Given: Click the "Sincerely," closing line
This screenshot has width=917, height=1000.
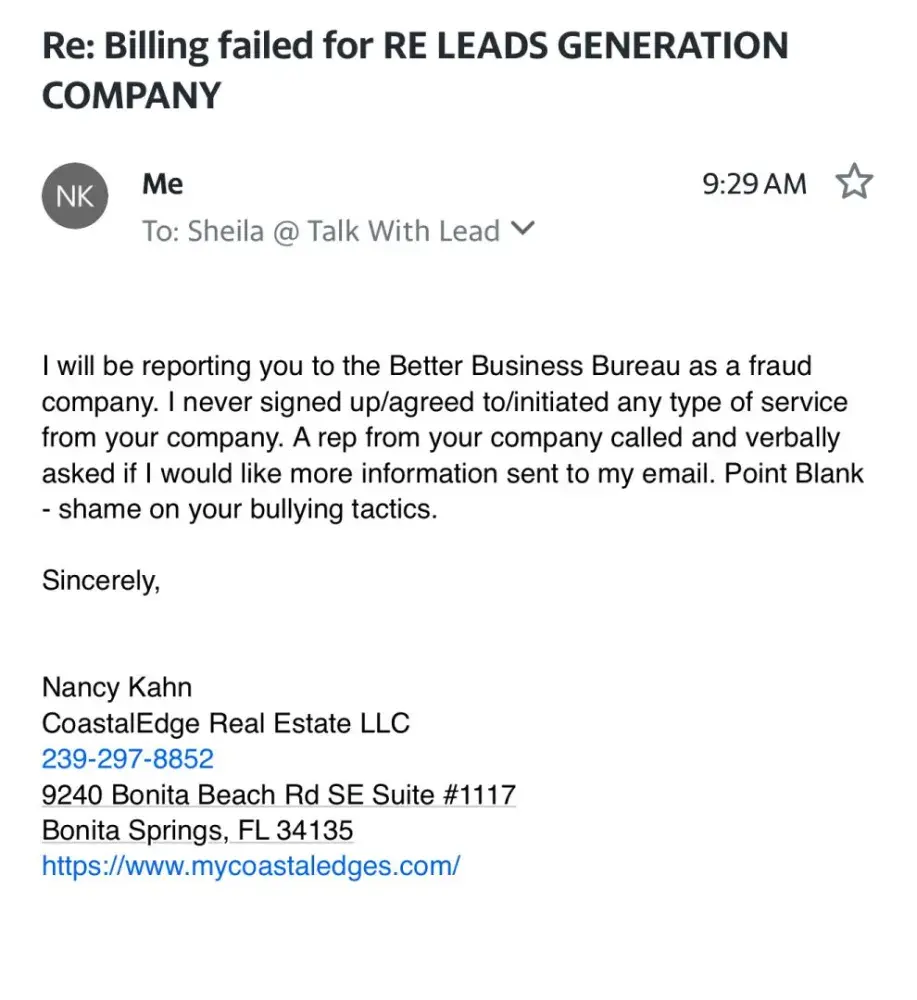Looking at the screenshot, I should (101, 580).
